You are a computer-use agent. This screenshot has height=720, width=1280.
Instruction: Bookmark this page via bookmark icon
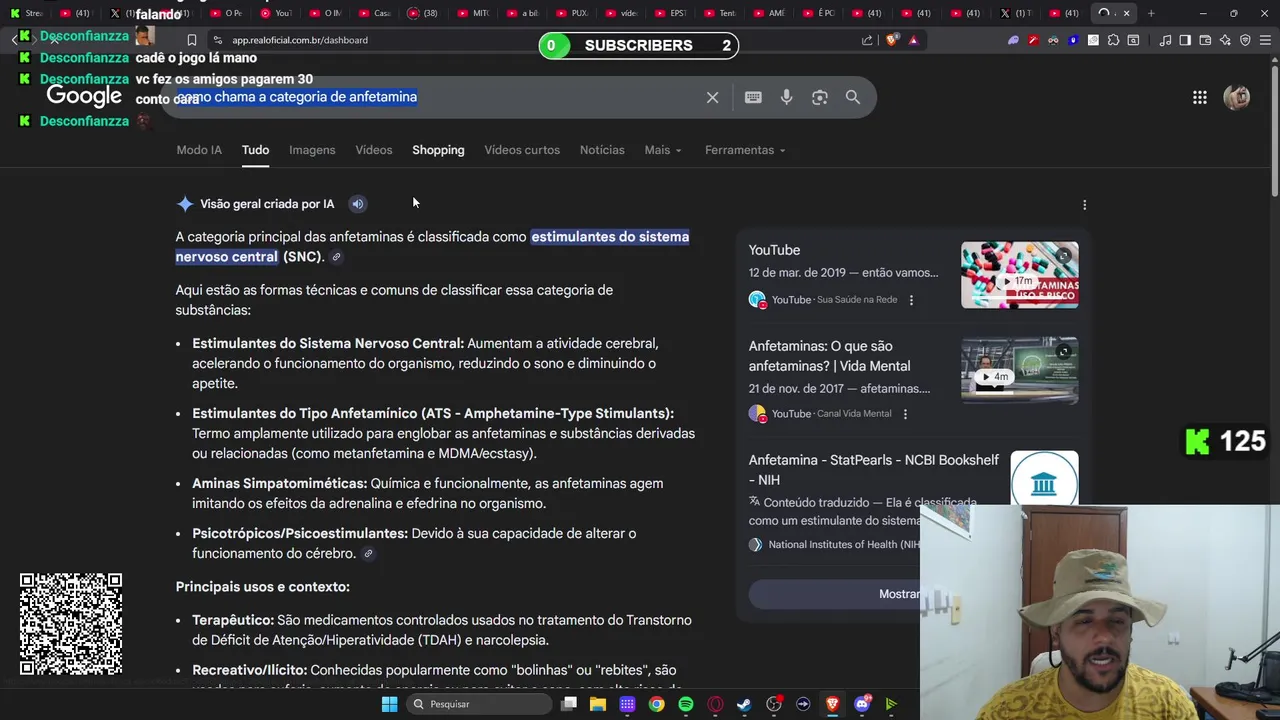[x=191, y=40]
